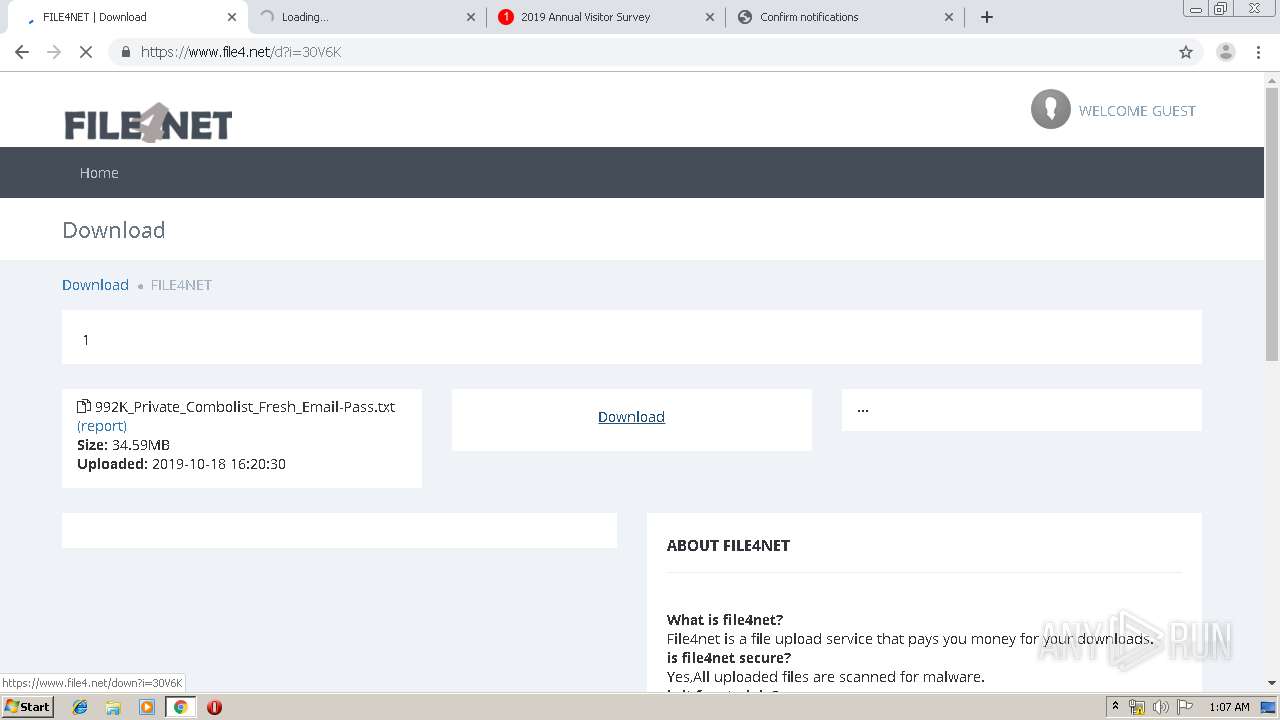Click the centered Download link

click(631, 417)
